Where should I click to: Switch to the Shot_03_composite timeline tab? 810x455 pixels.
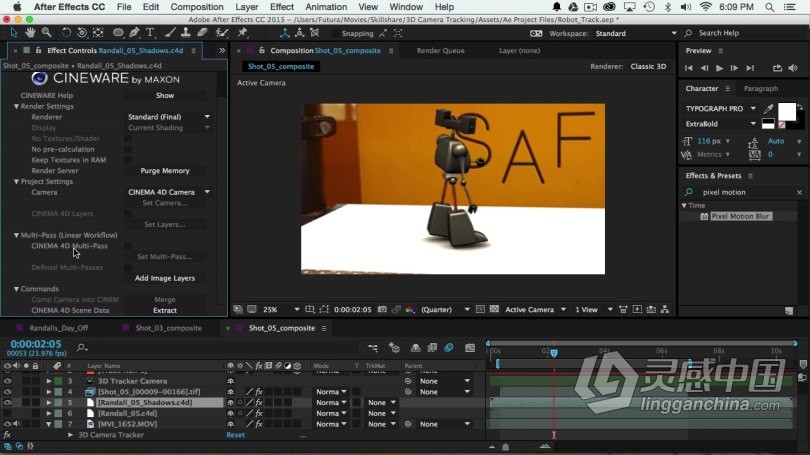168,328
